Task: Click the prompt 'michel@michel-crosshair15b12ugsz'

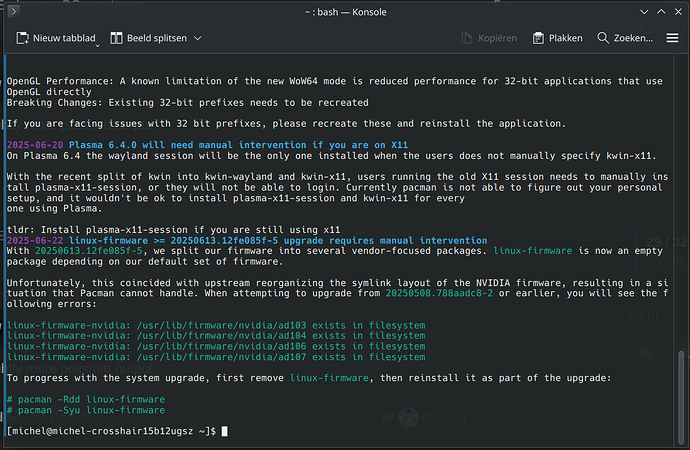Action: pos(103,431)
